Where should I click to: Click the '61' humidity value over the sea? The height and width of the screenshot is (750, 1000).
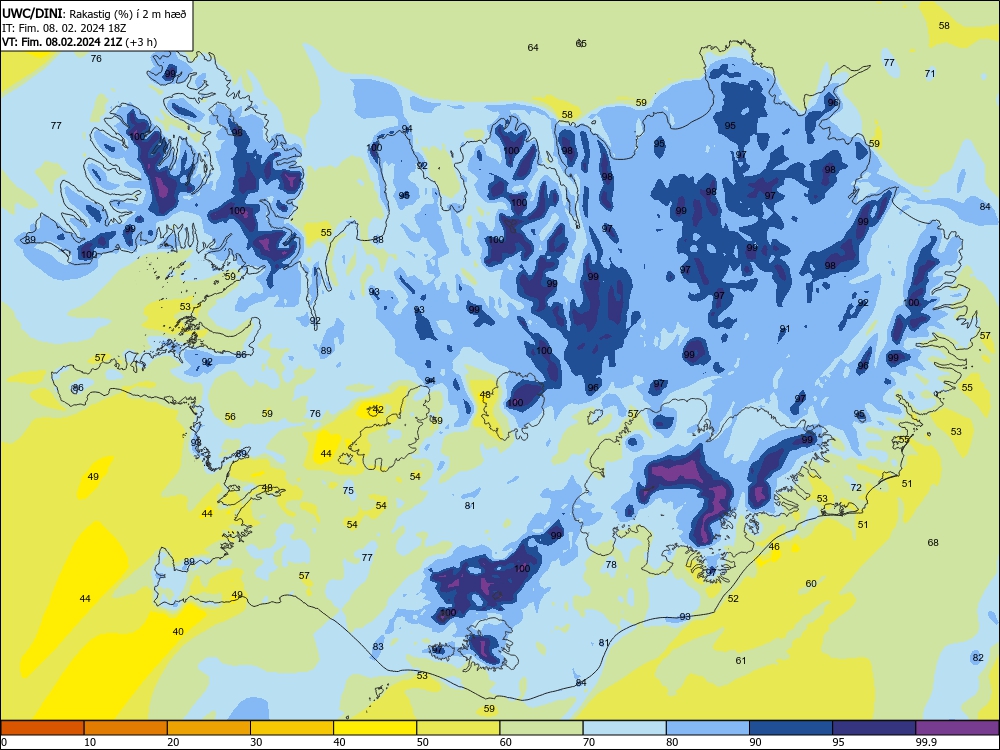point(740,660)
